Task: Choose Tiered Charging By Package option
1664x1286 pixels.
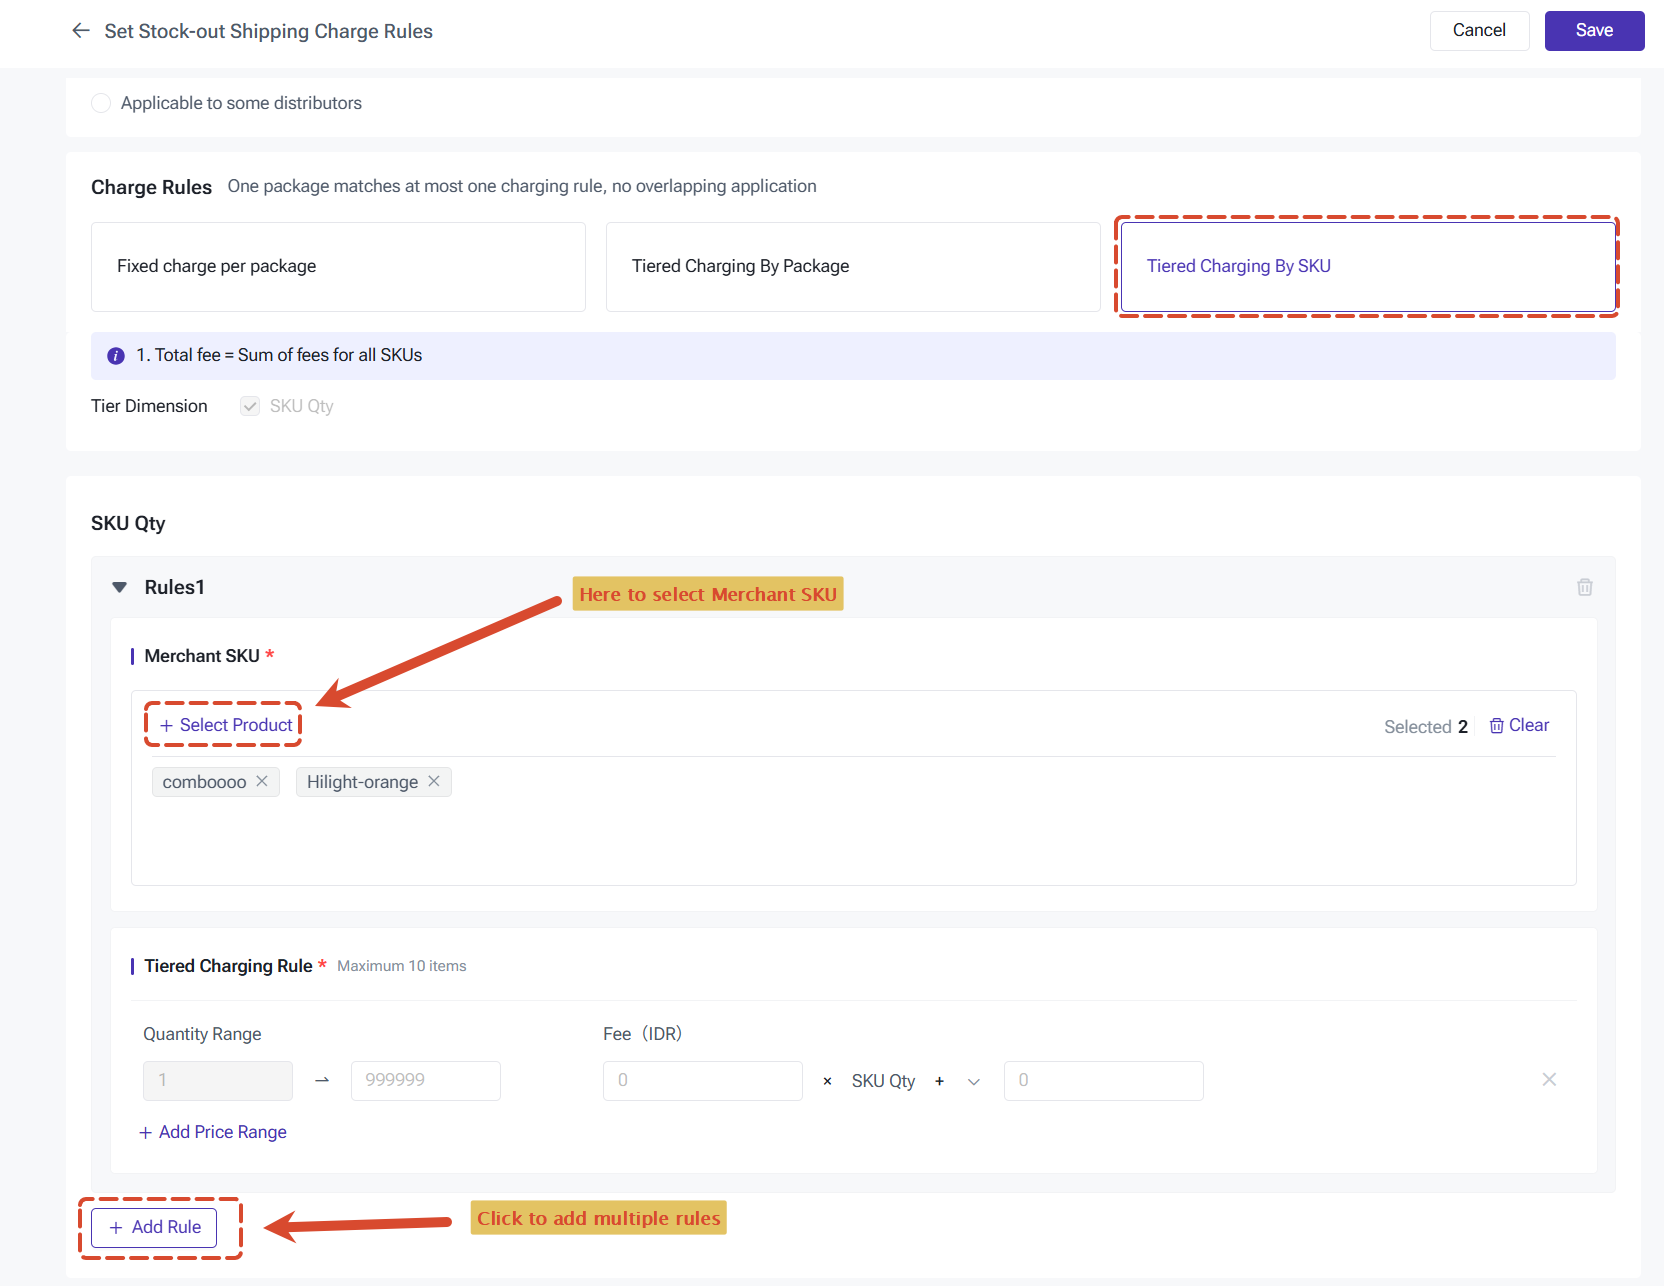Action: pos(853,267)
